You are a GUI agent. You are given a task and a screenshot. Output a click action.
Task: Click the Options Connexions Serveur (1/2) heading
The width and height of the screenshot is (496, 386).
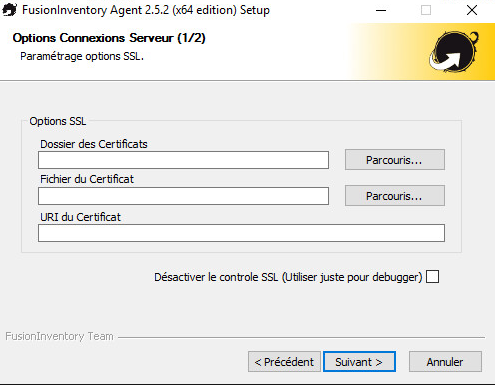click(x=109, y=38)
